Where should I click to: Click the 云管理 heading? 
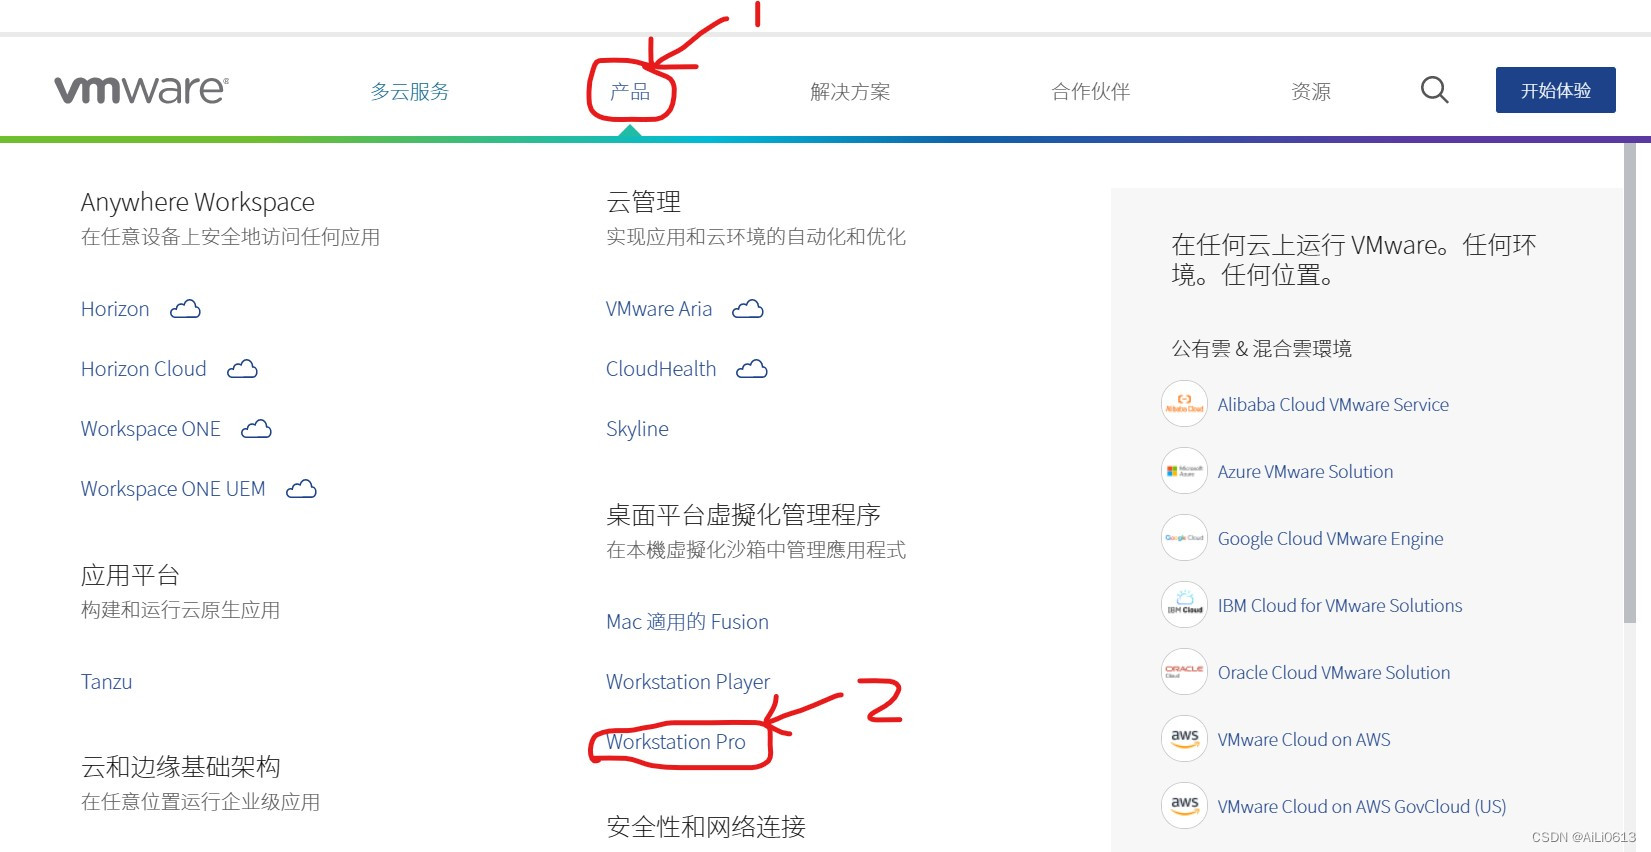pos(644,202)
